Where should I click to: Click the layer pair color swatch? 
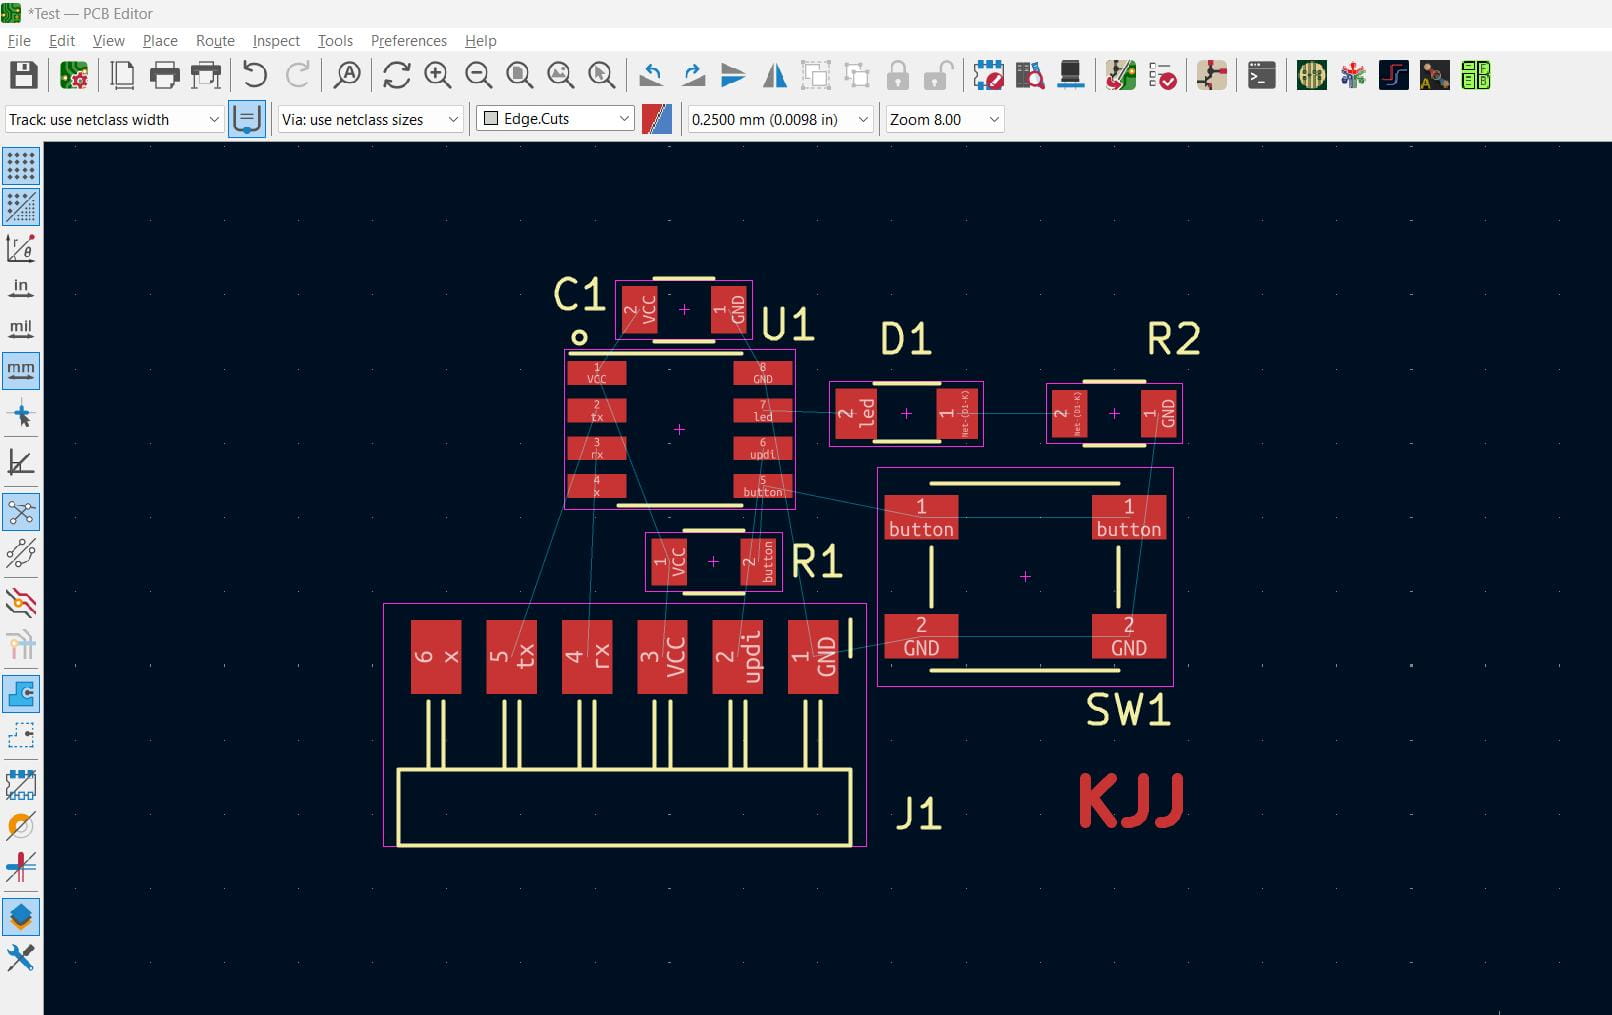[657, 119]
